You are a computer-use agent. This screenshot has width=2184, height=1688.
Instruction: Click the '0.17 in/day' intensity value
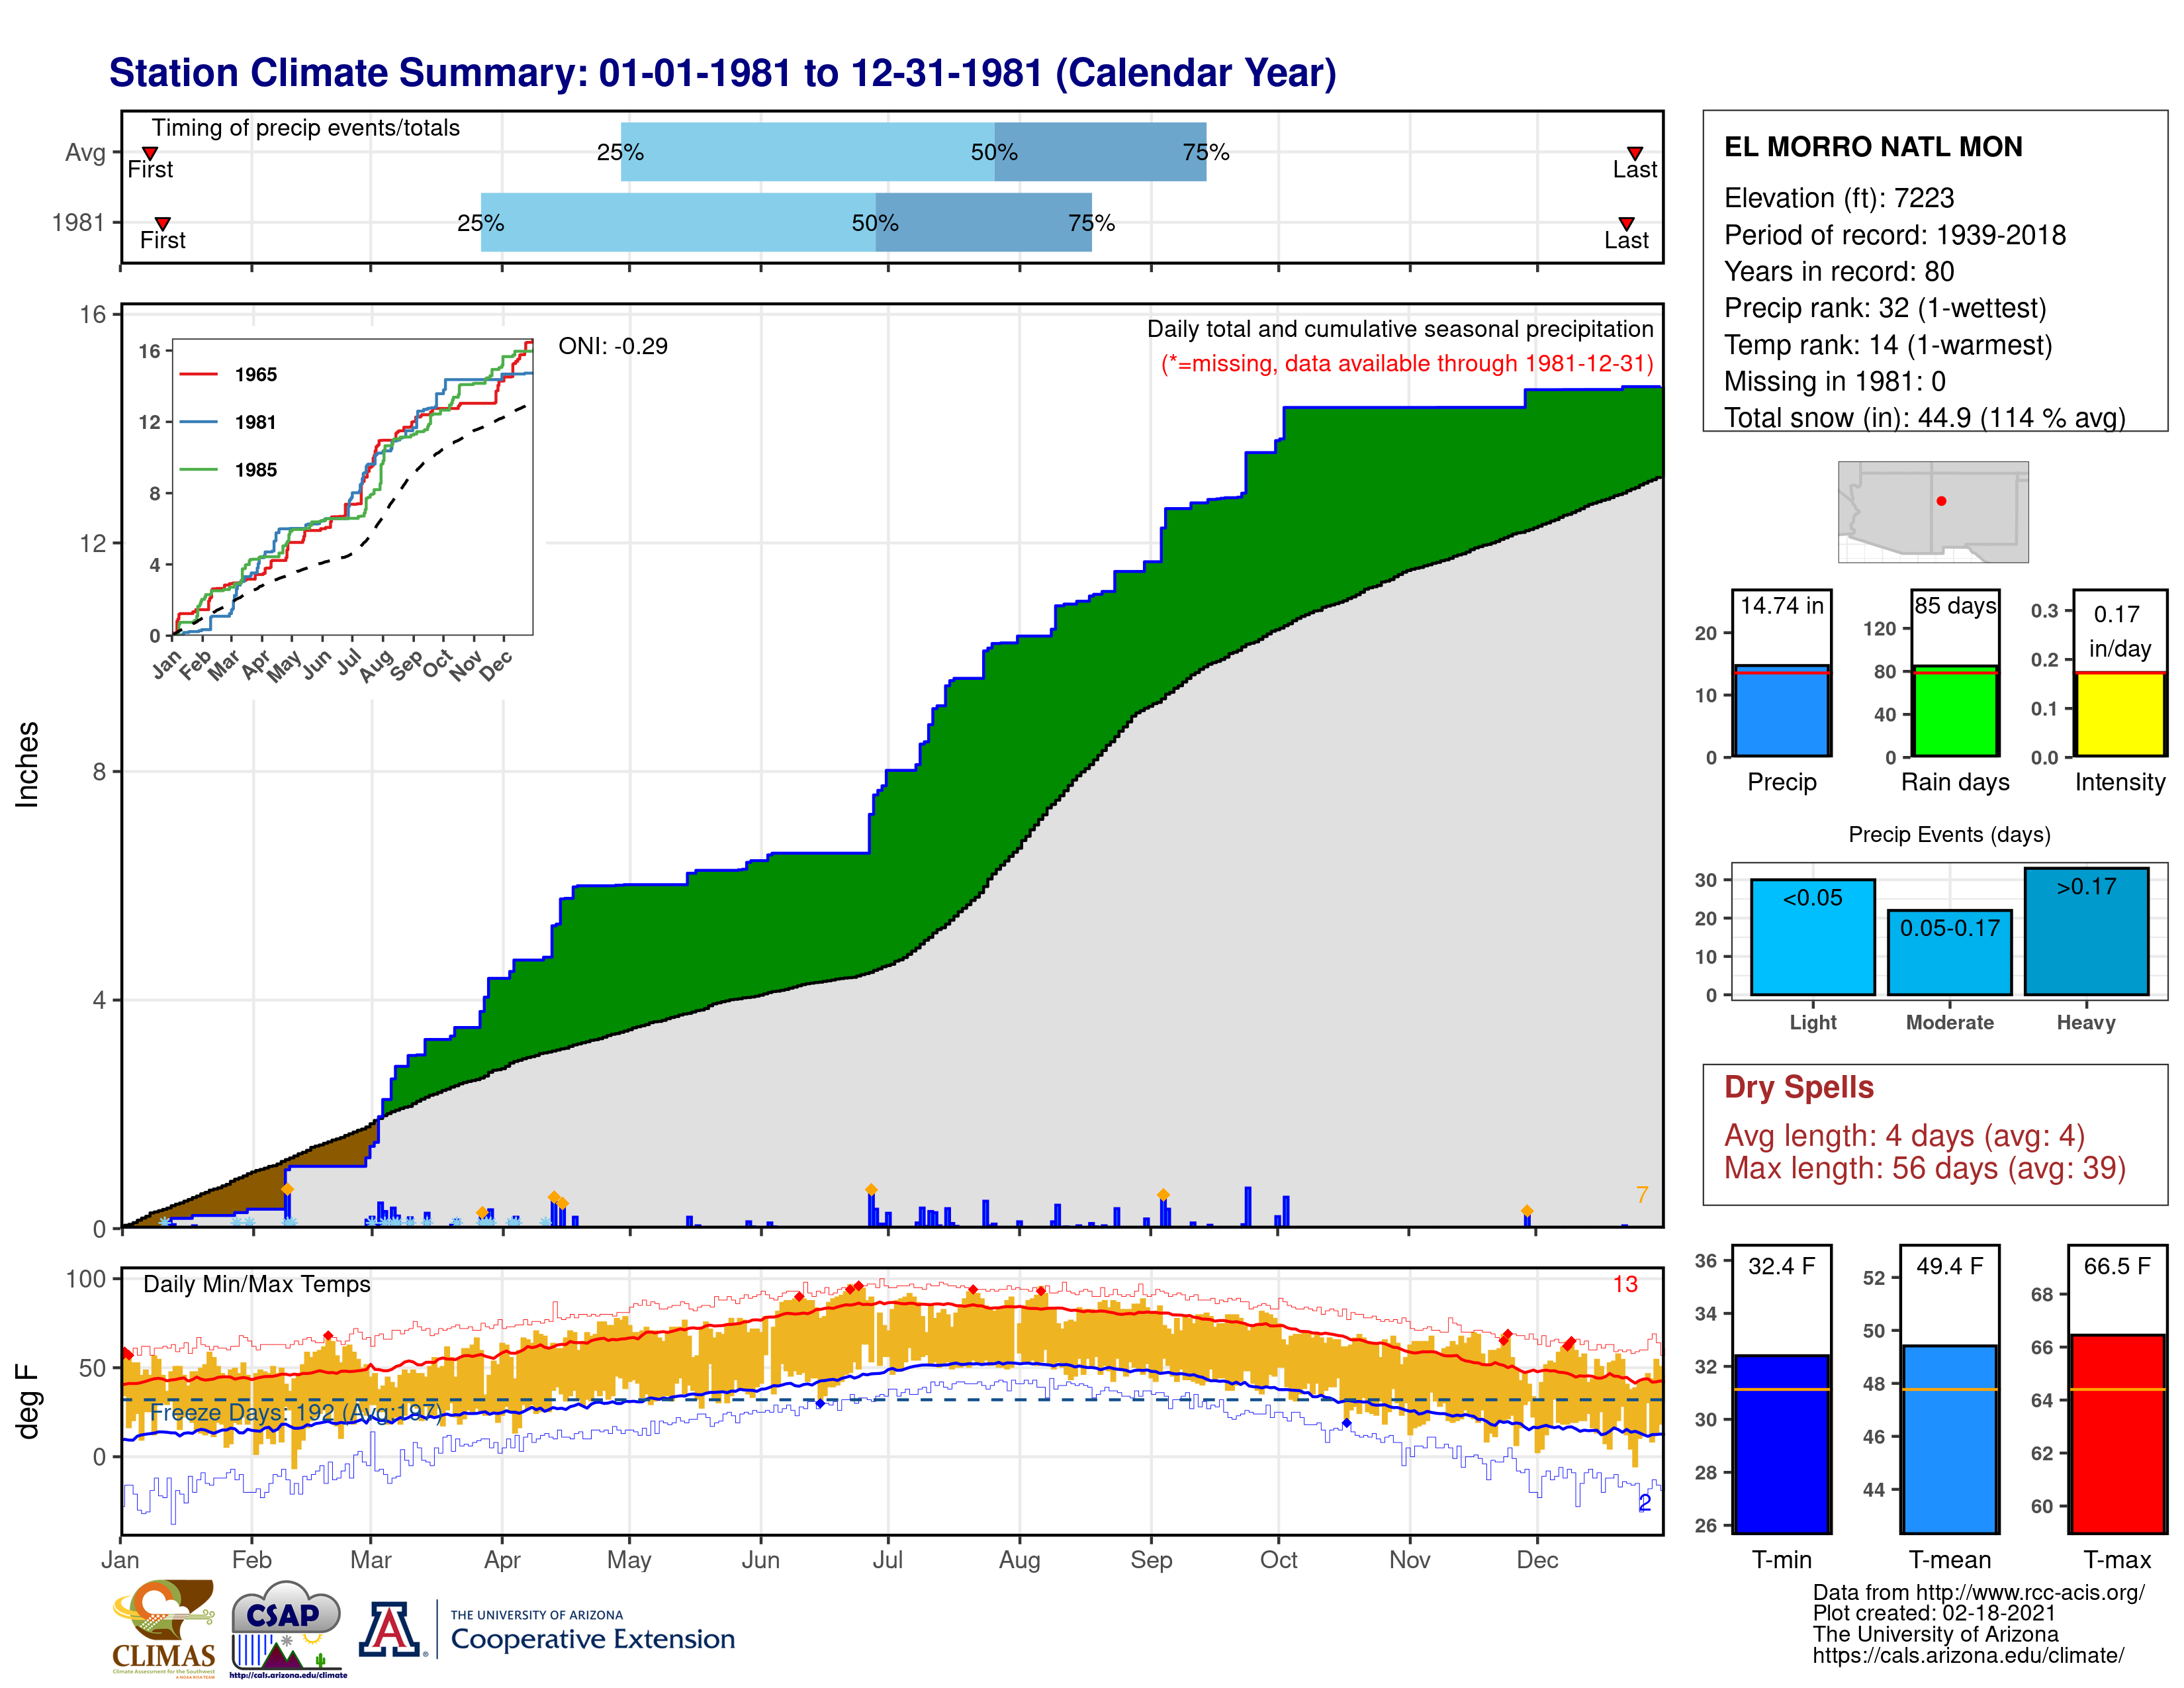point(2119,631)
